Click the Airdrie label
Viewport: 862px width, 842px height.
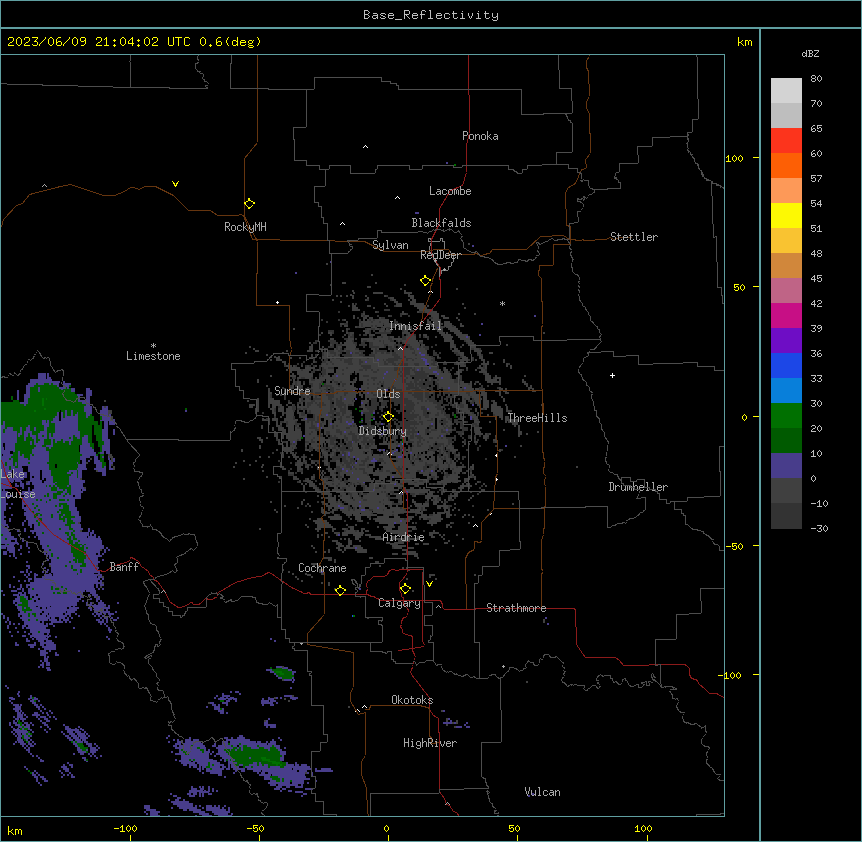[403, 537]
